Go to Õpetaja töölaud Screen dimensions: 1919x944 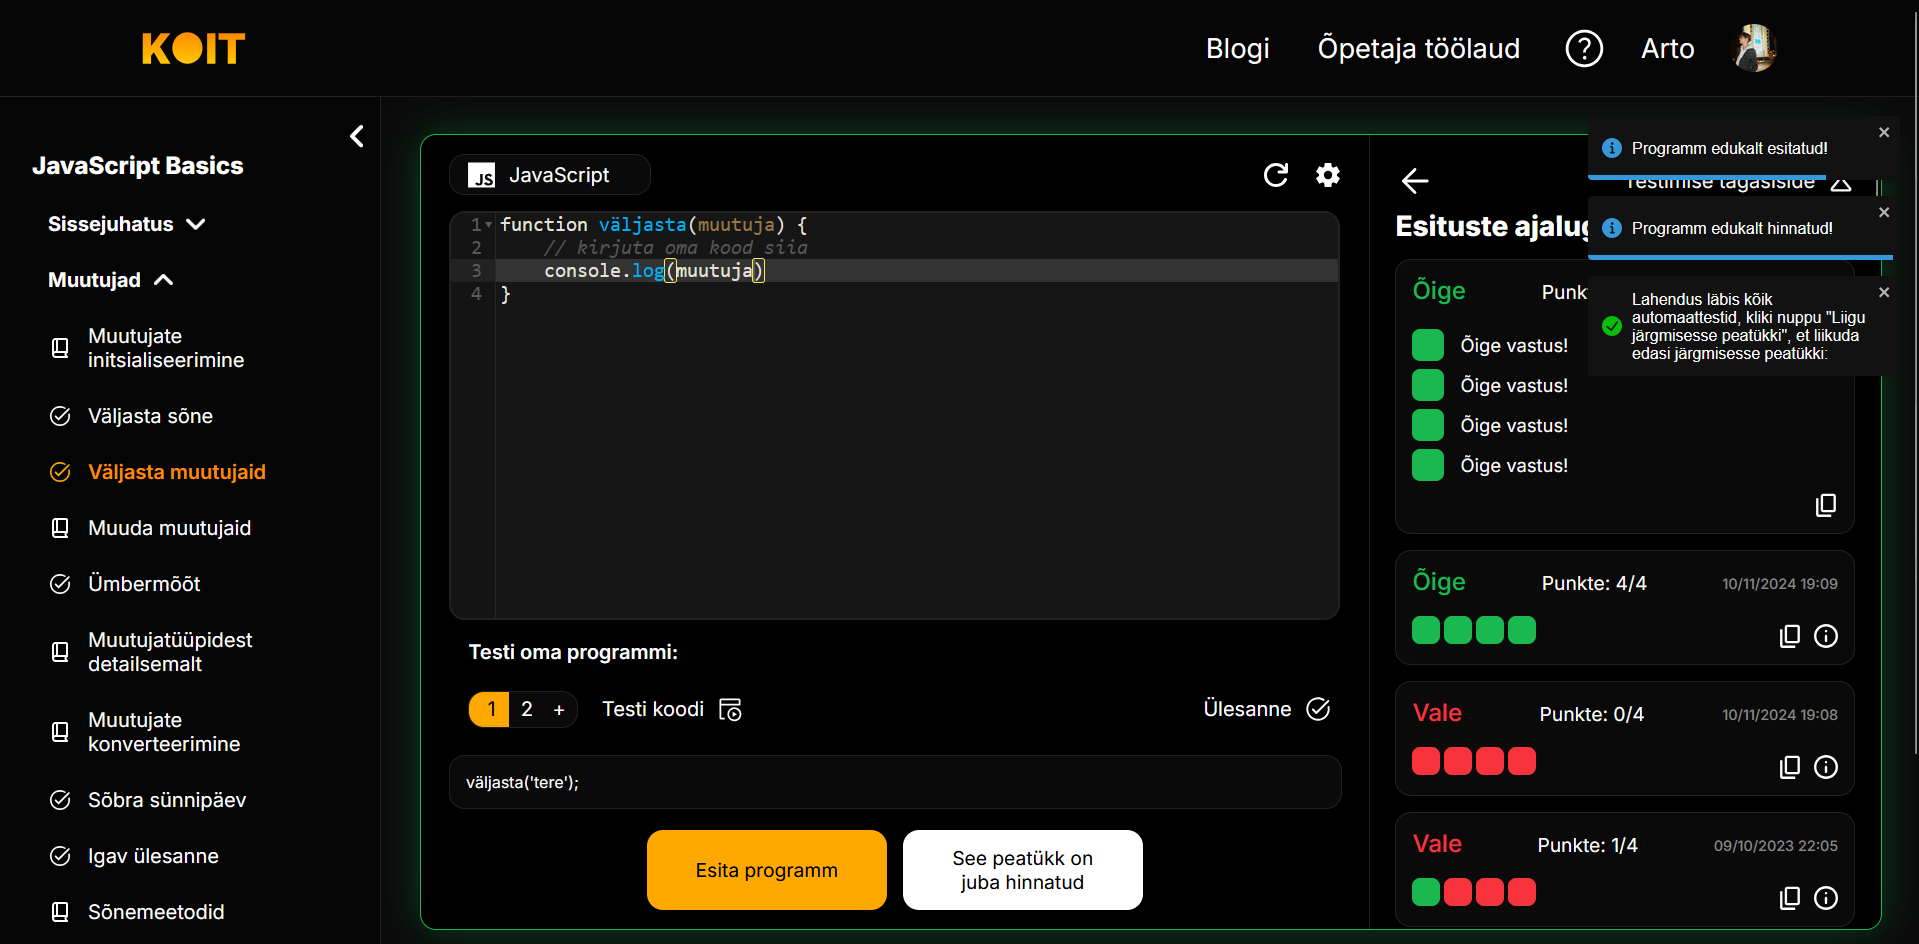(1418, 48)
